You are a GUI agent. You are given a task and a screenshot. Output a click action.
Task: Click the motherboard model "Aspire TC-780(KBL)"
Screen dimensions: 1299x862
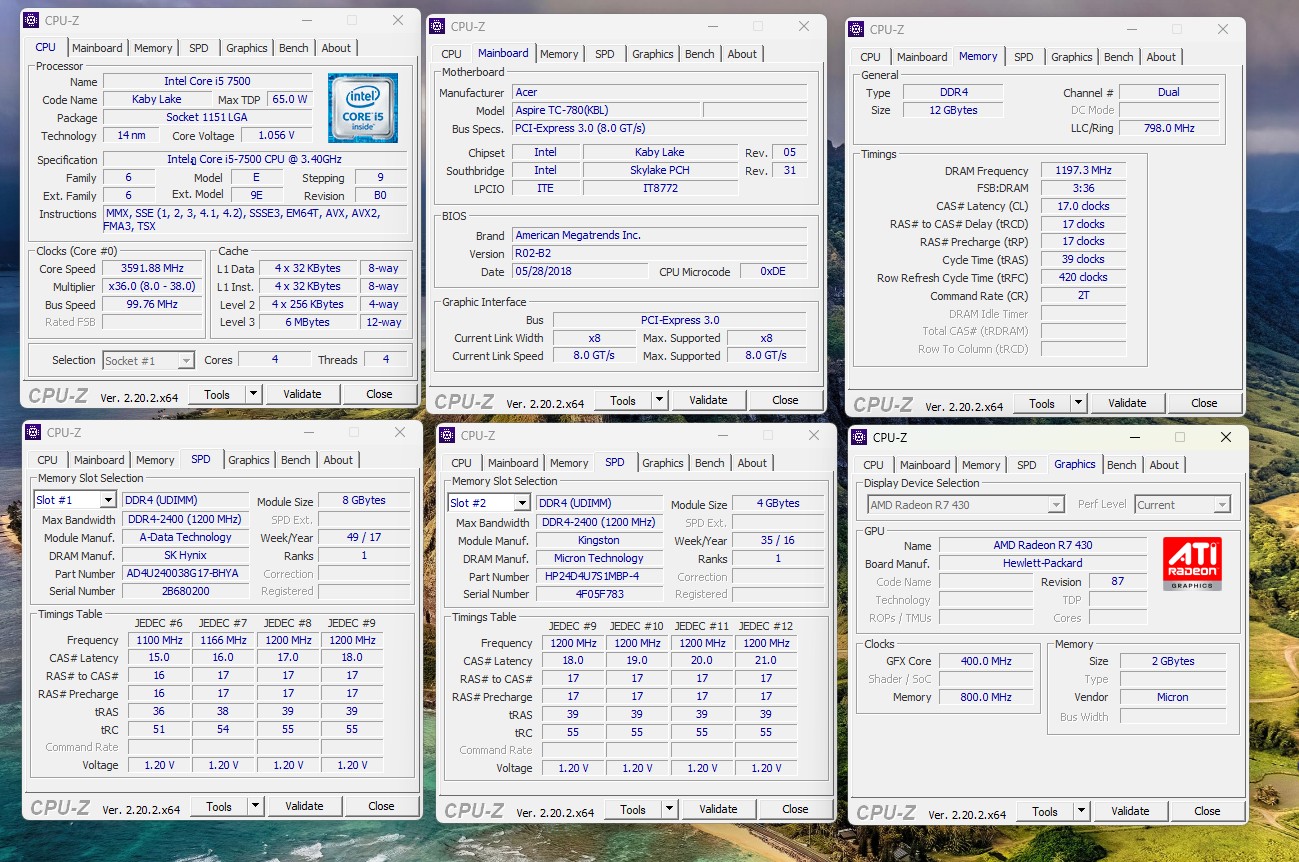click(606, 110)
